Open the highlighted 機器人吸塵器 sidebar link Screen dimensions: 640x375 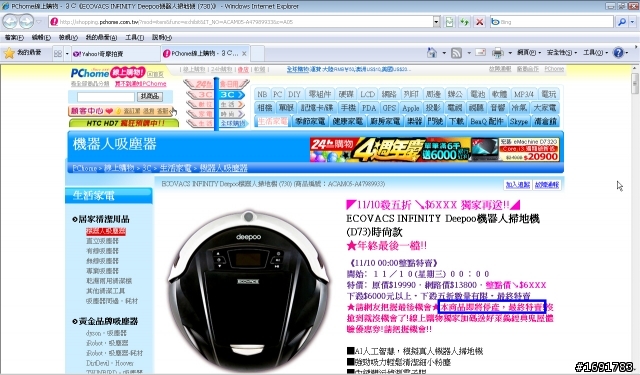(x=106, y=231)
